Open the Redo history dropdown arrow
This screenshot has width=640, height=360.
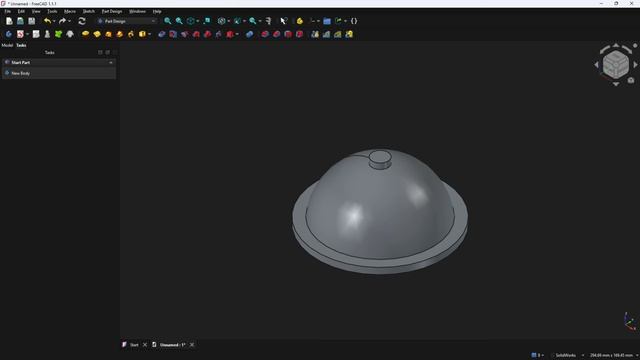[x=69, y=21]
